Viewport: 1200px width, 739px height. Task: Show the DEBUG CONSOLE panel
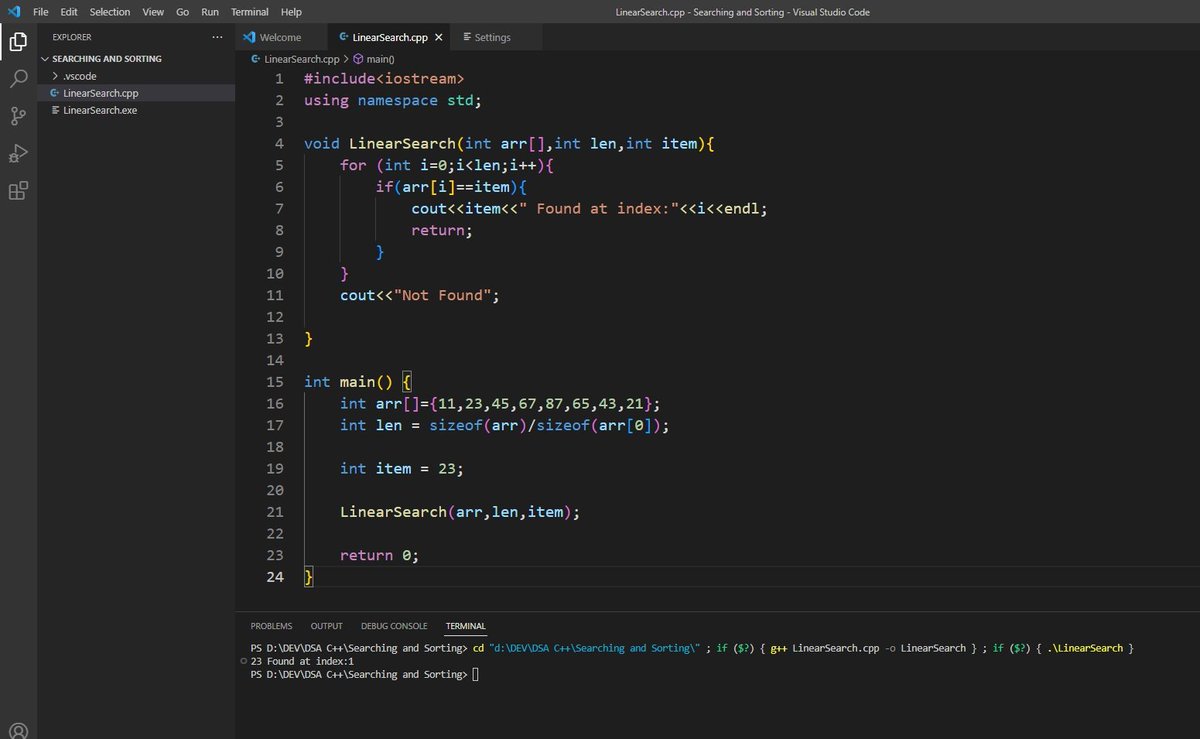(394, 626)
